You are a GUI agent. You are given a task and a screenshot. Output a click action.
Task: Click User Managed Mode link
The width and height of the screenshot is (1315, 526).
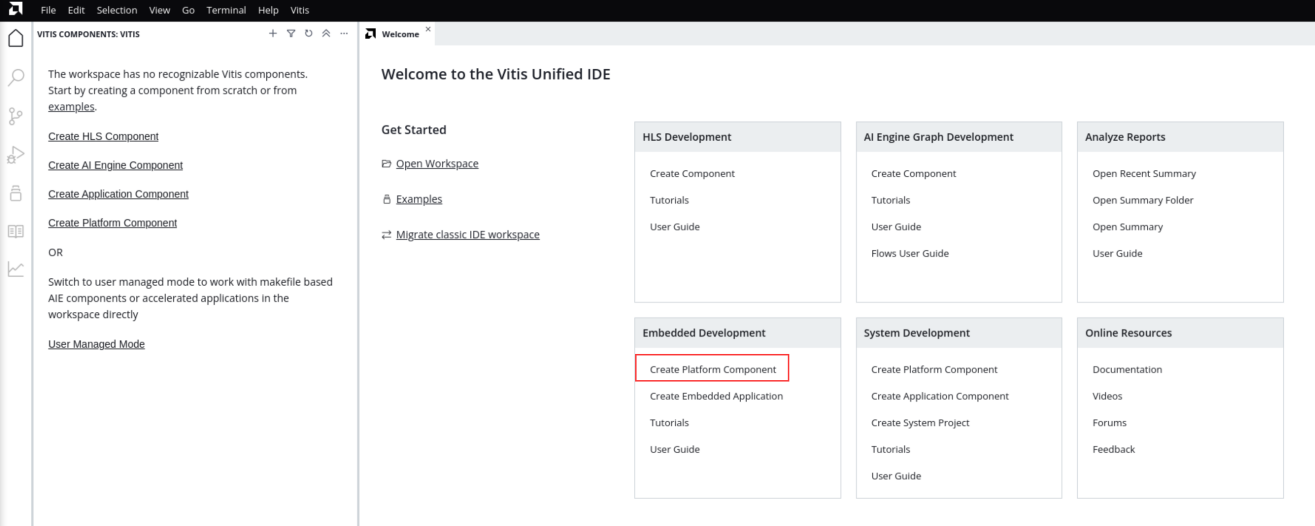tap(96, 344)
